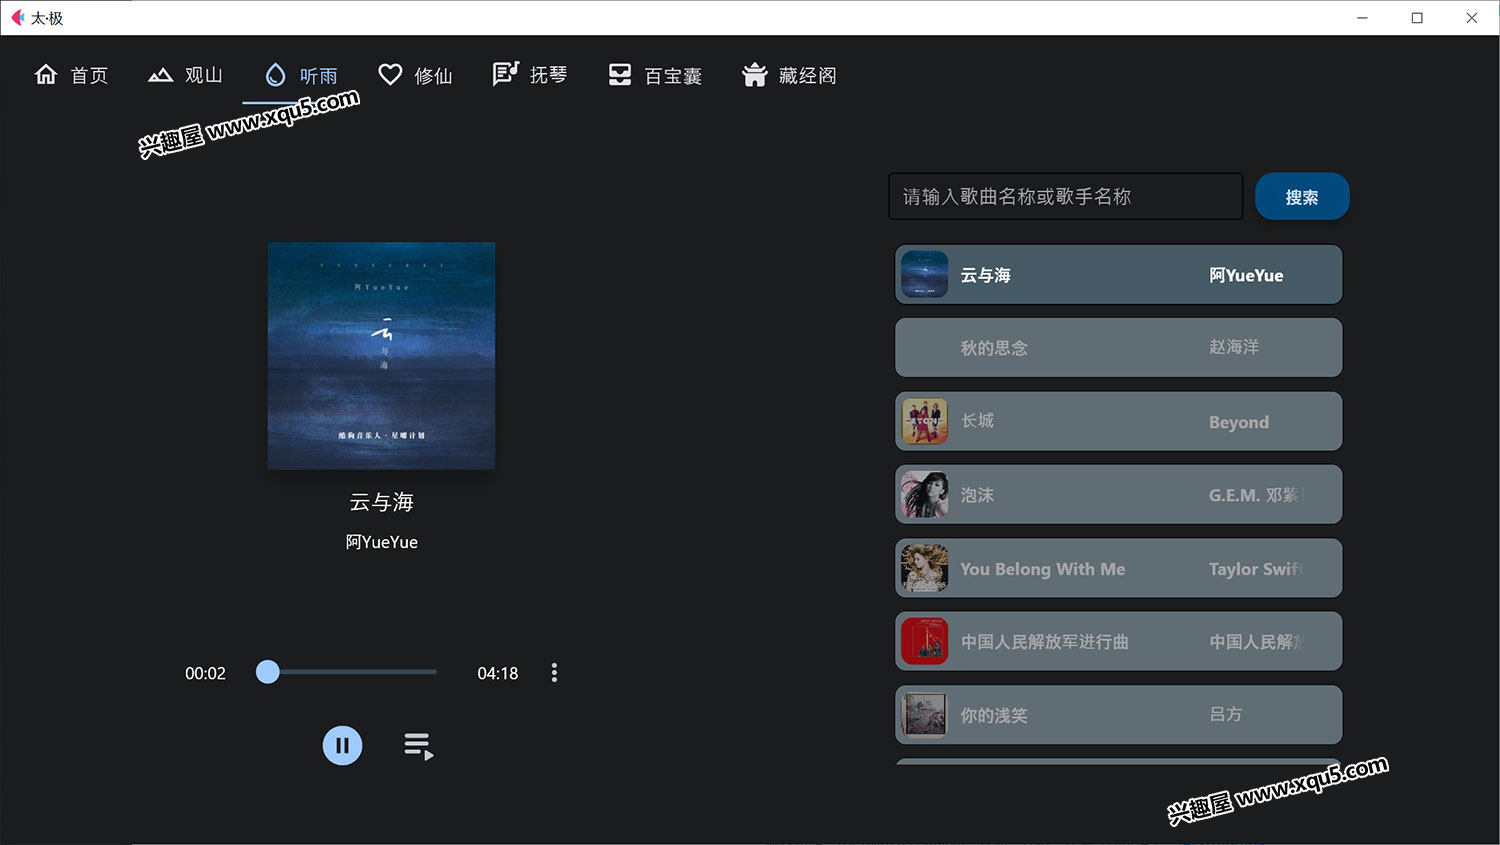
Task: Open the playlist queue icon
Action: point(419,746)
